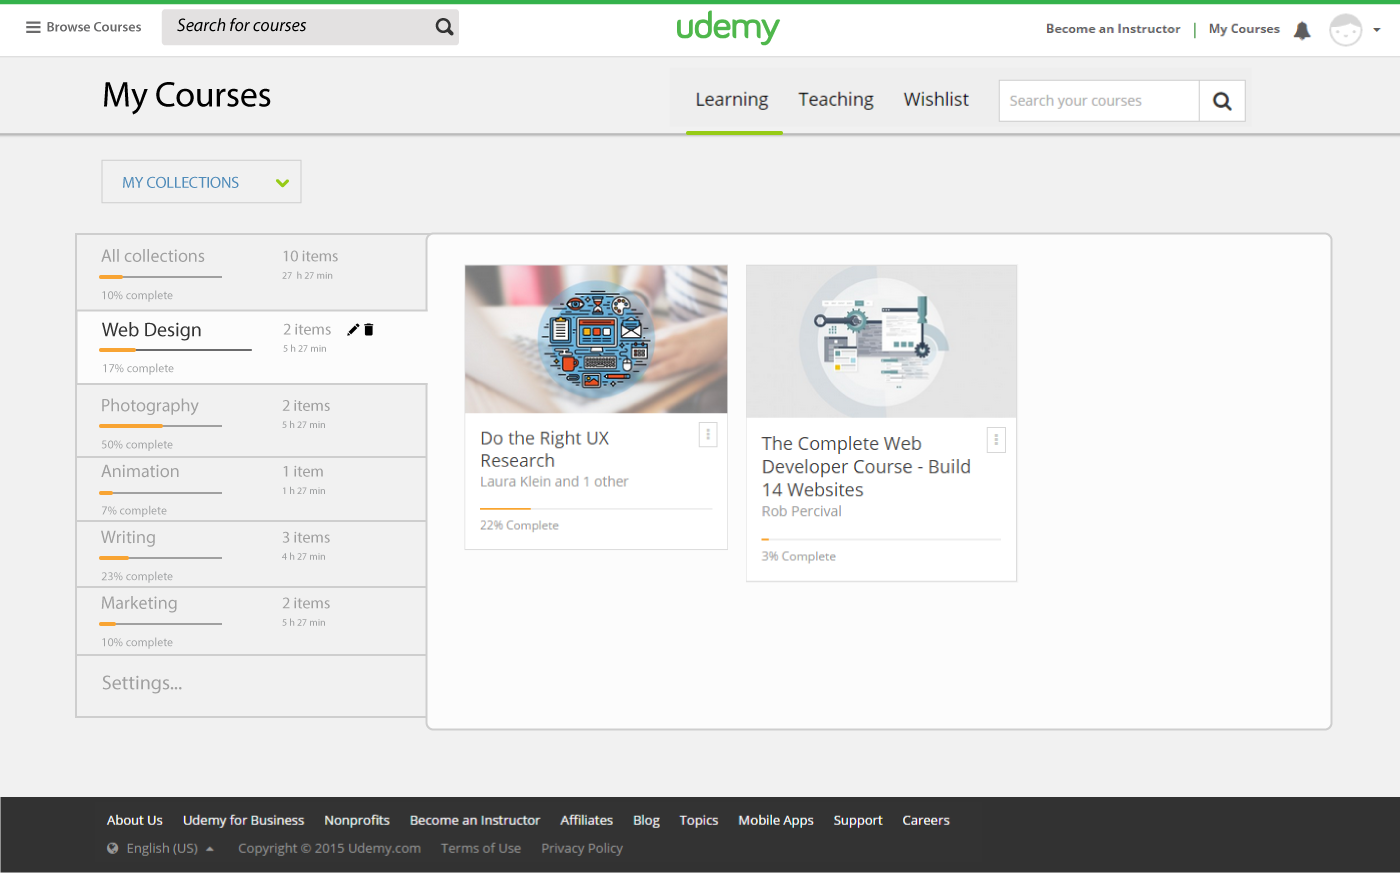
Task: Click instructor name Rob Percival
Action: click(802, 511)
